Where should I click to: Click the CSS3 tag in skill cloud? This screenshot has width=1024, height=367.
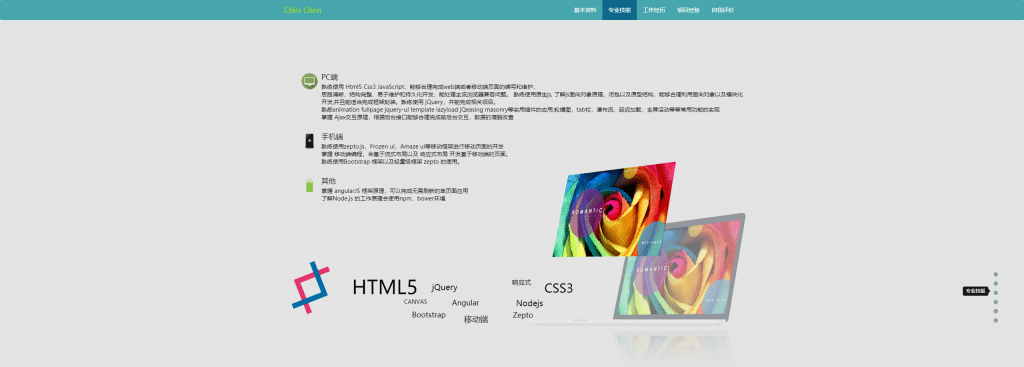558,288
